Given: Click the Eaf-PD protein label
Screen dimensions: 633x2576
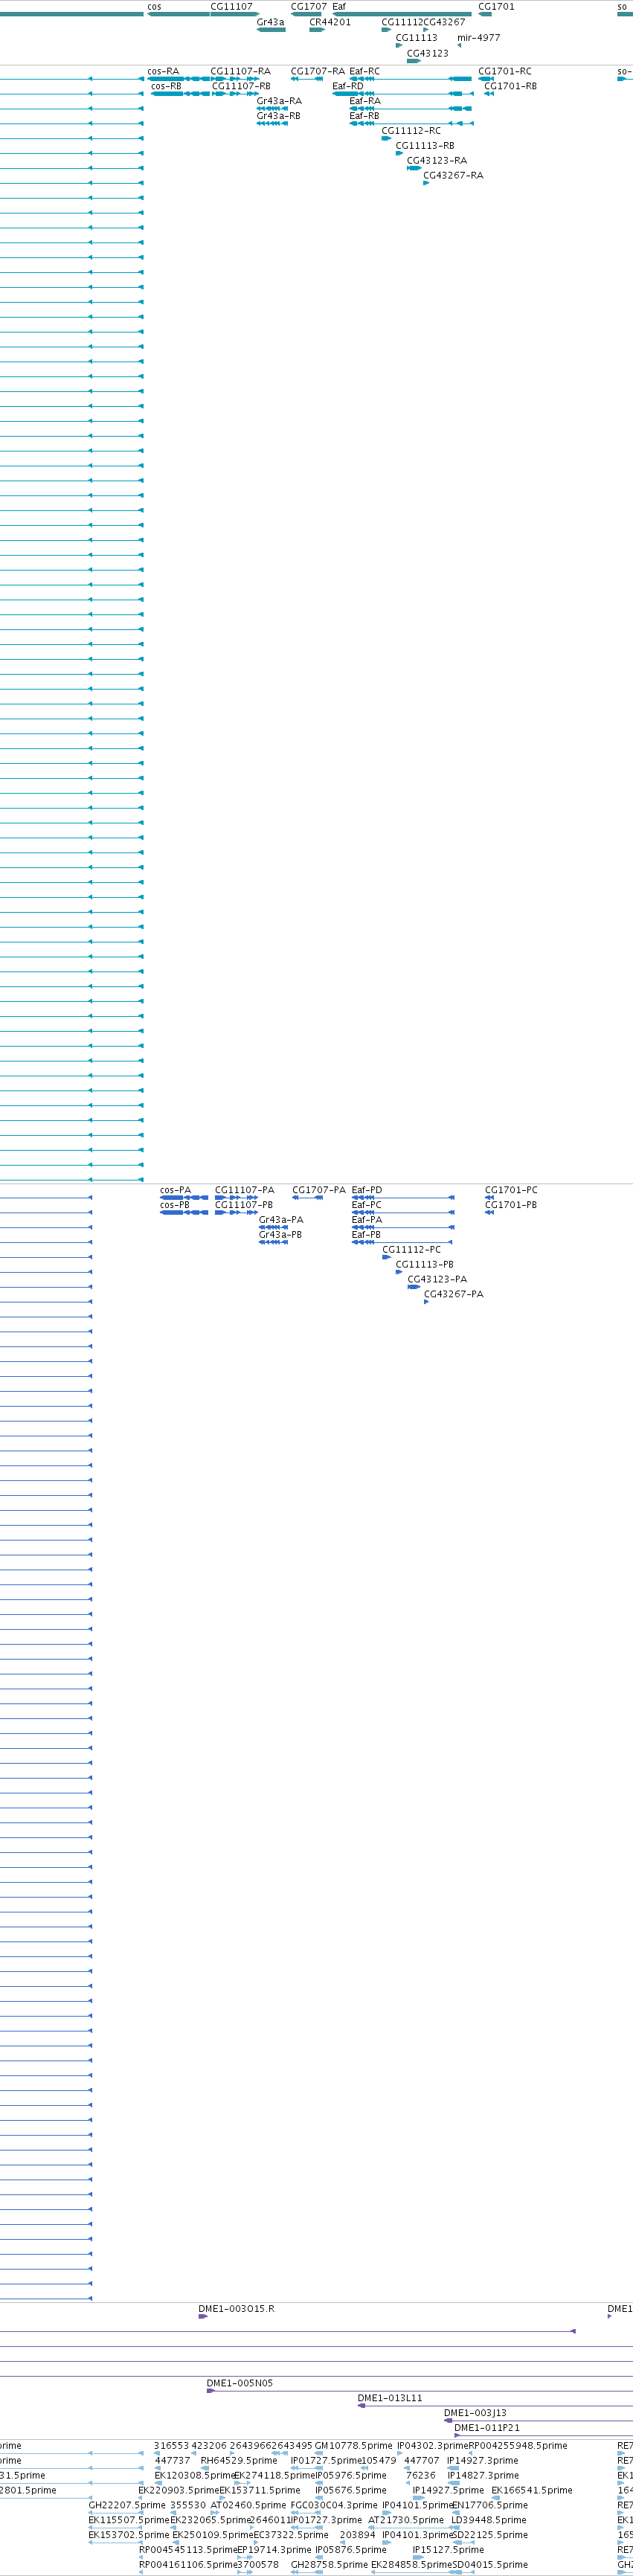Looking at the screenshot, I should coord(367,1191).
